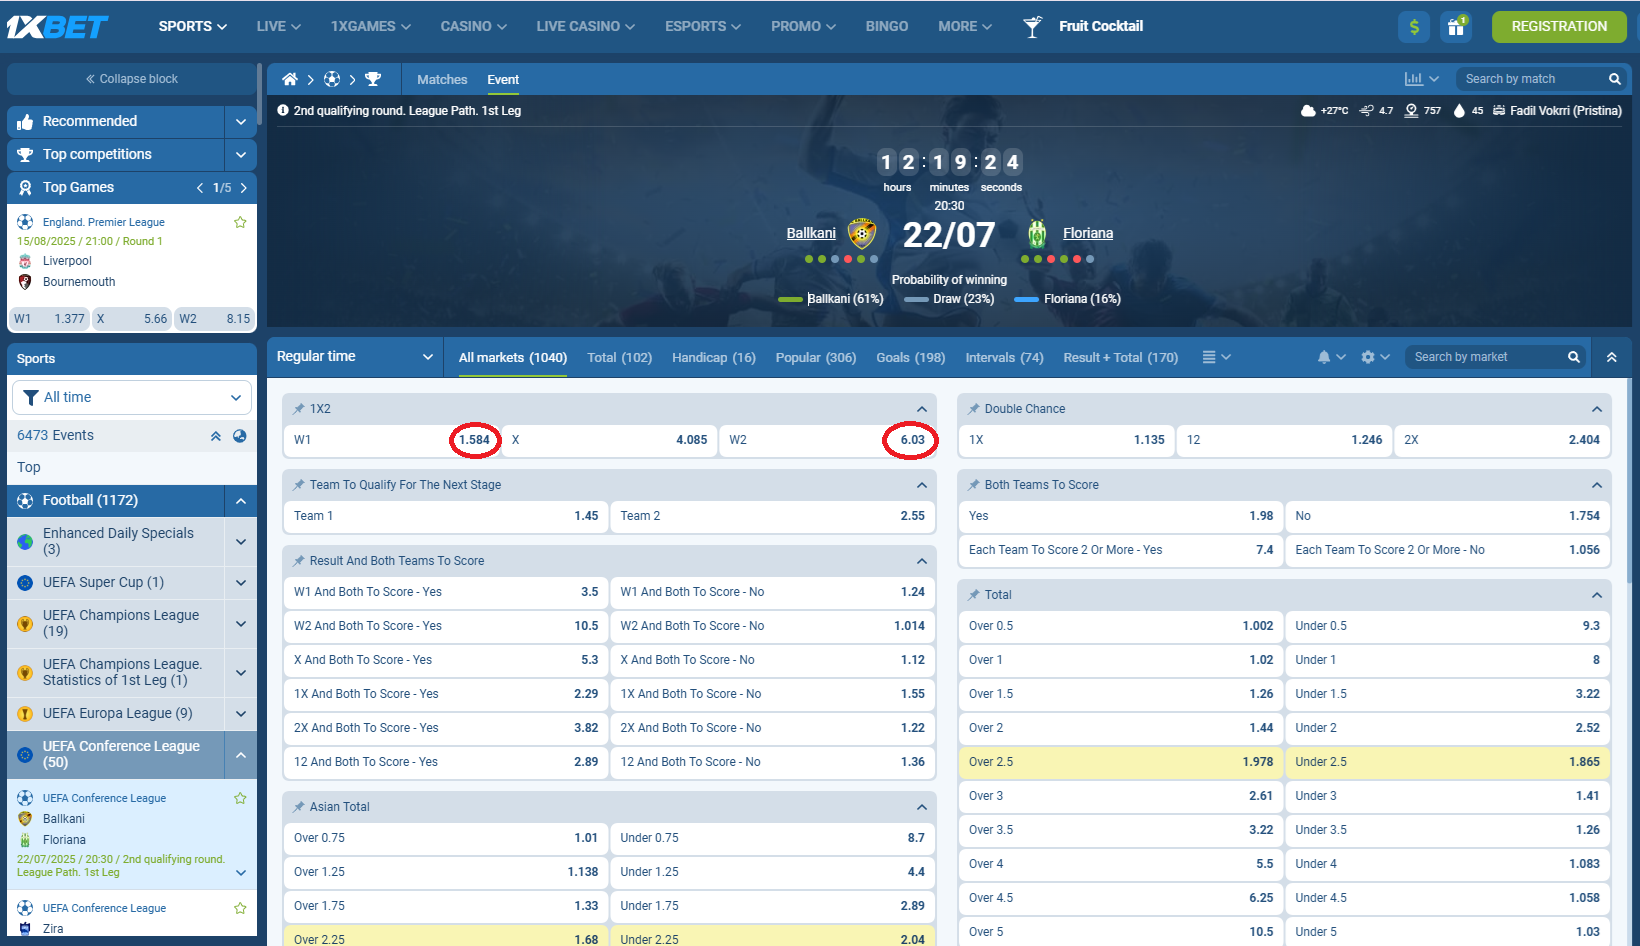Screen dimensions: 1640x946
Task: Click the Ballkani team crest
Action: click(862, 234)
